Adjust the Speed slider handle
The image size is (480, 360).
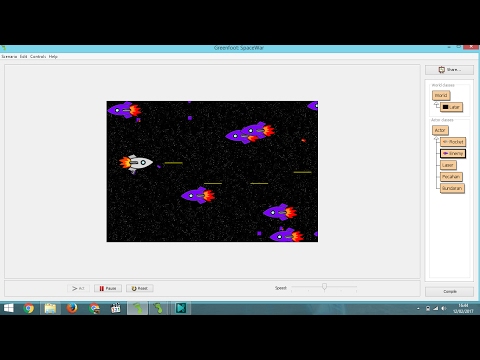pos(324,287)
